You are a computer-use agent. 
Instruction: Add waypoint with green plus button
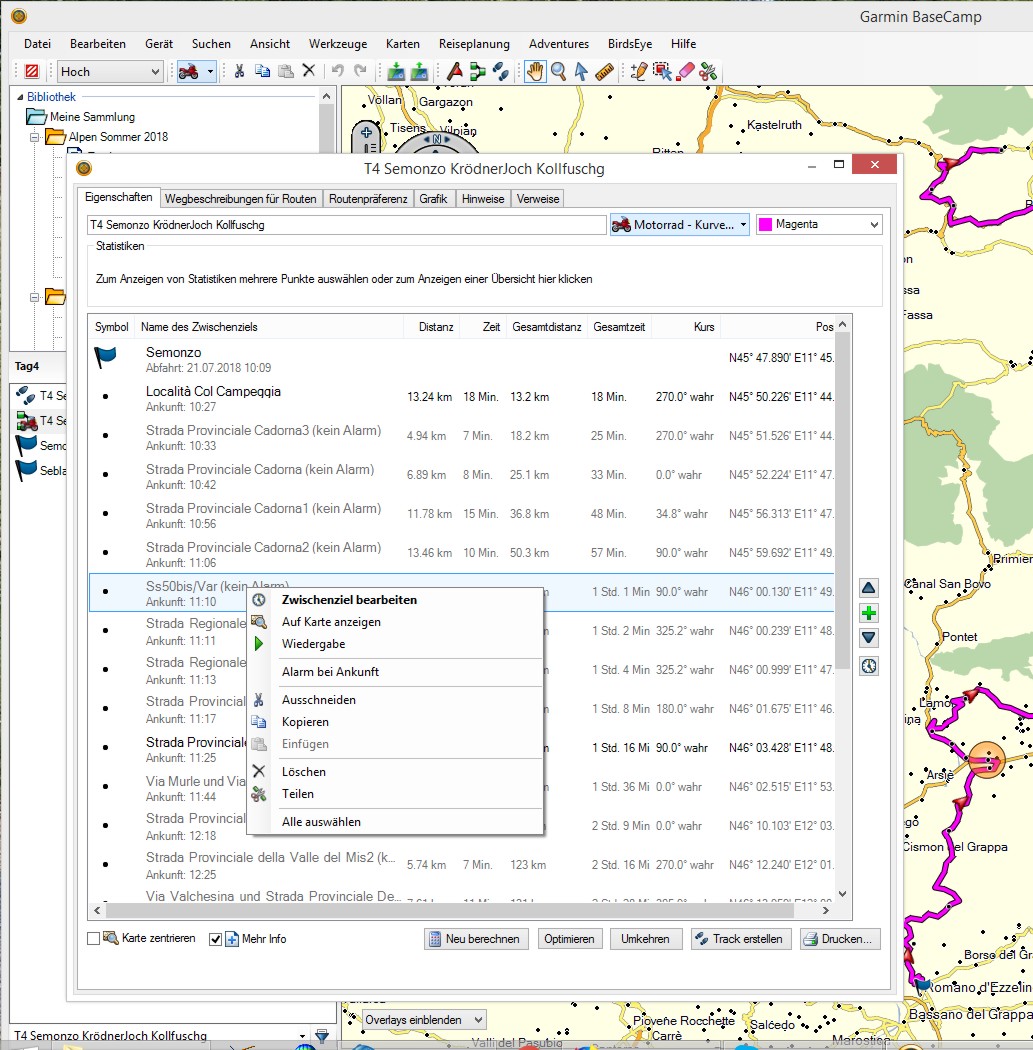(x=868, y=613)
